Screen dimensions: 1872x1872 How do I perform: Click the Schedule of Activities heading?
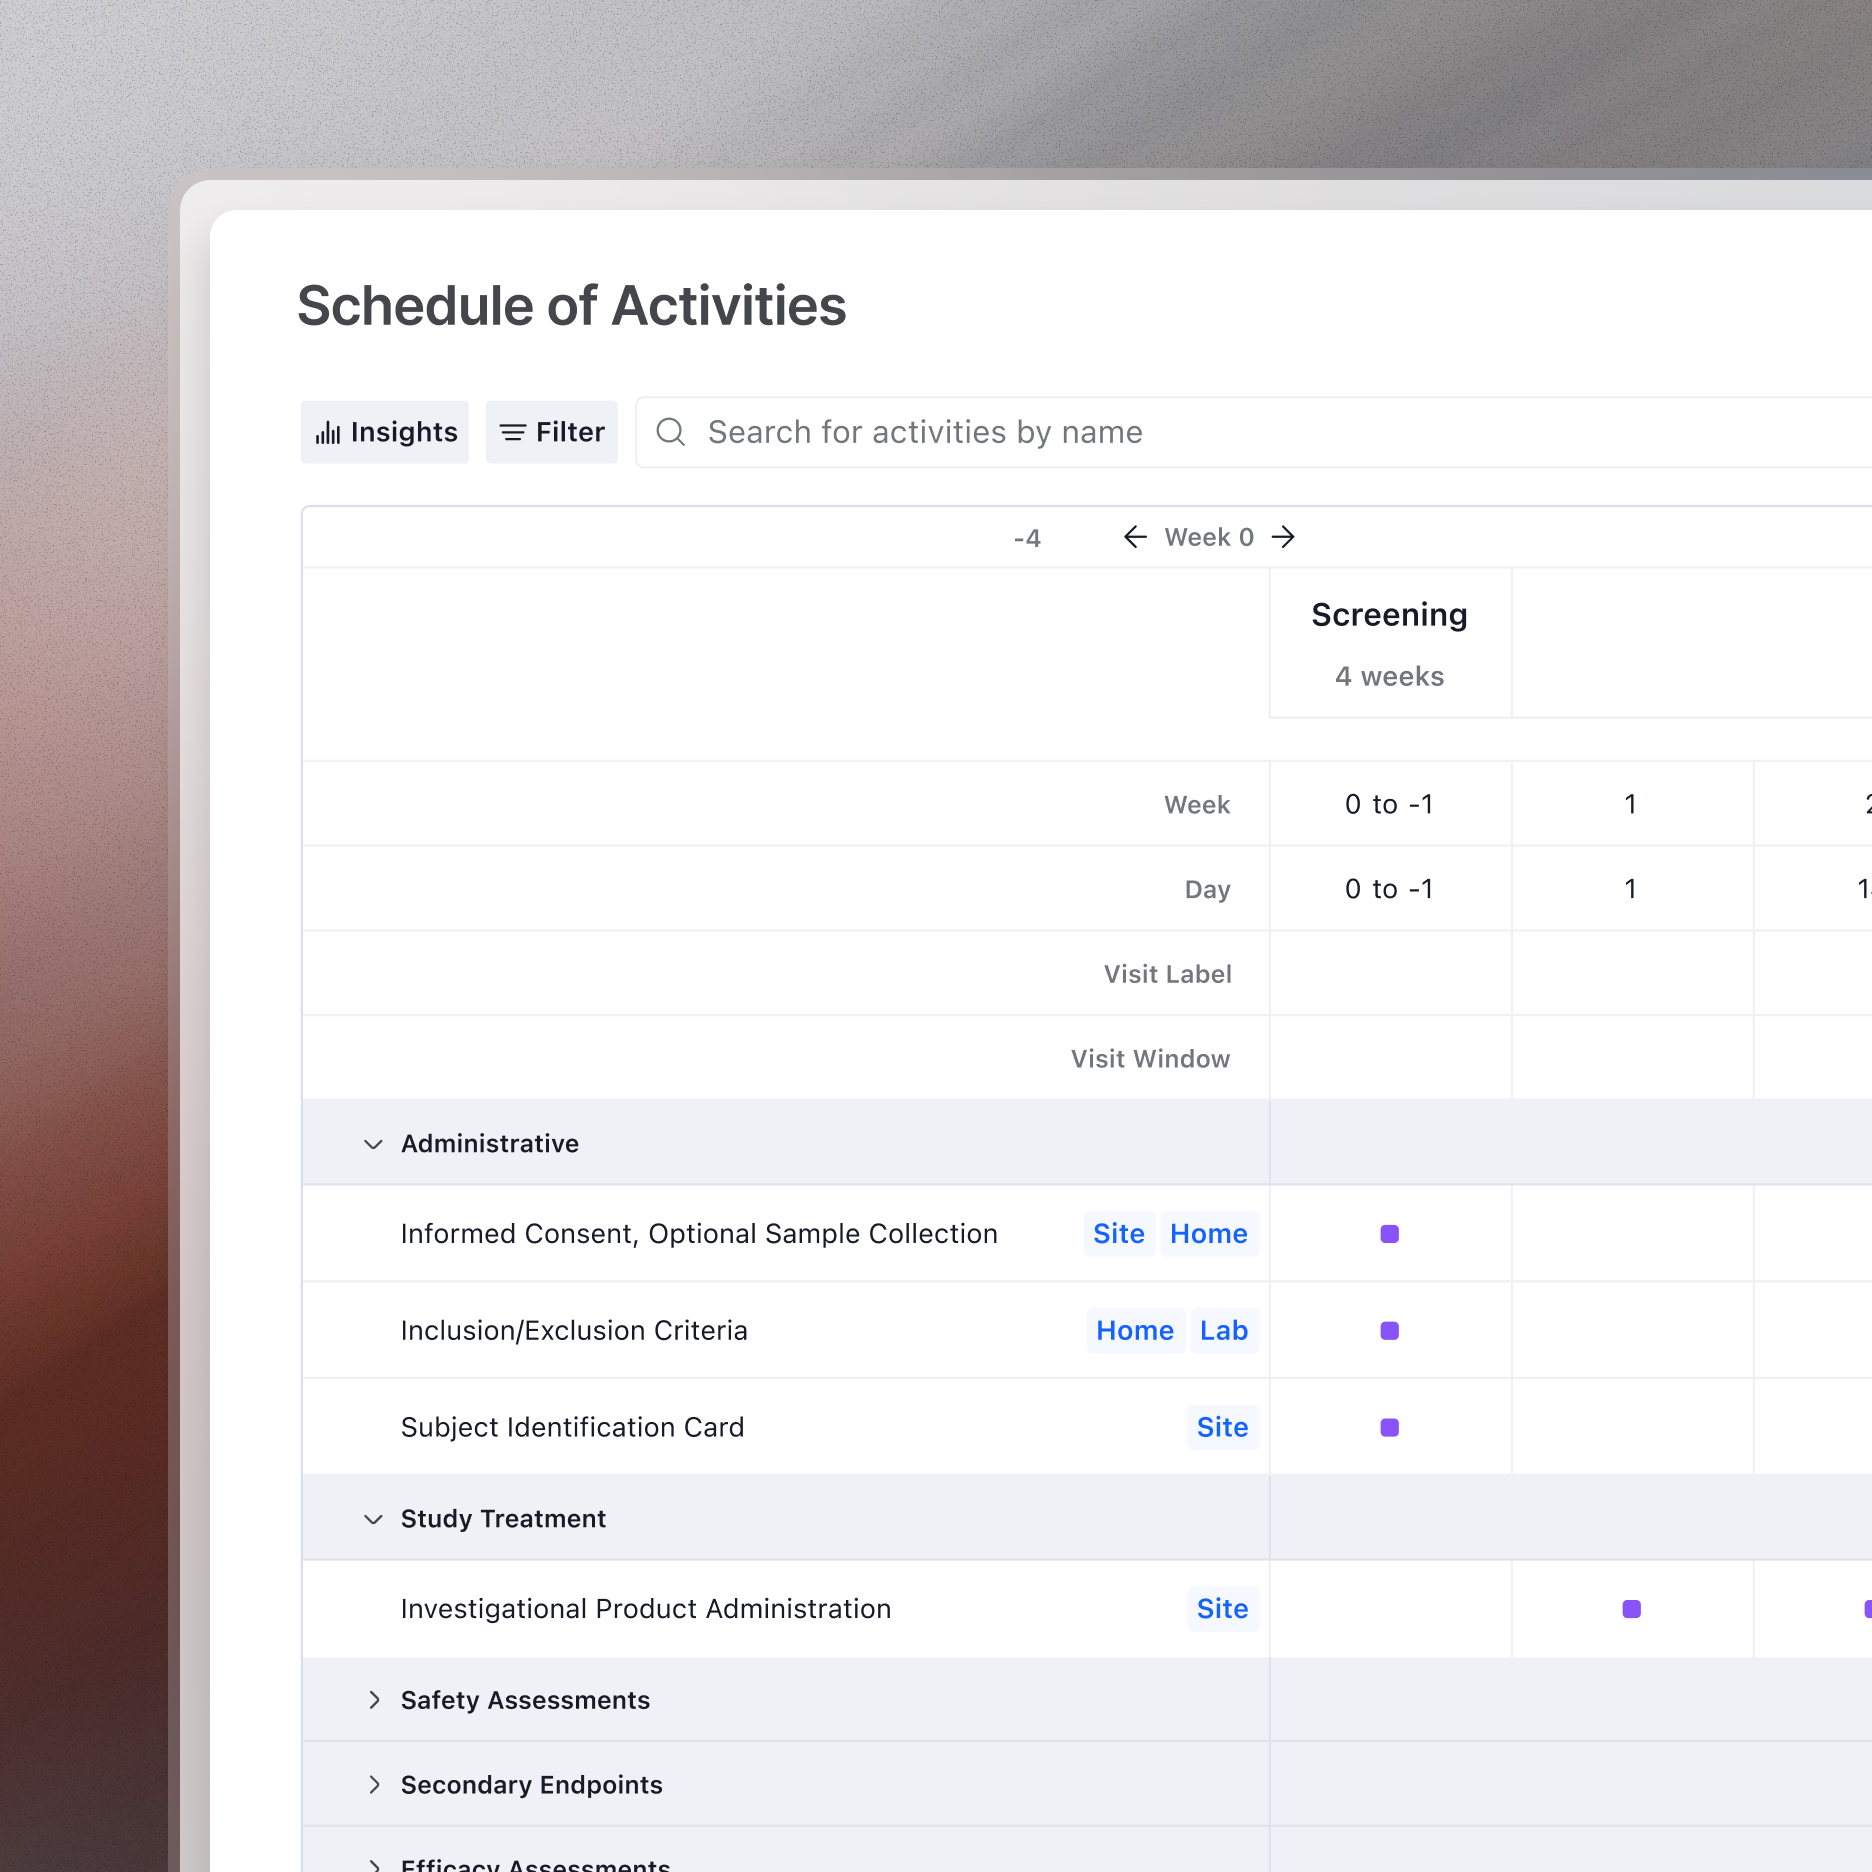point(572,306)
